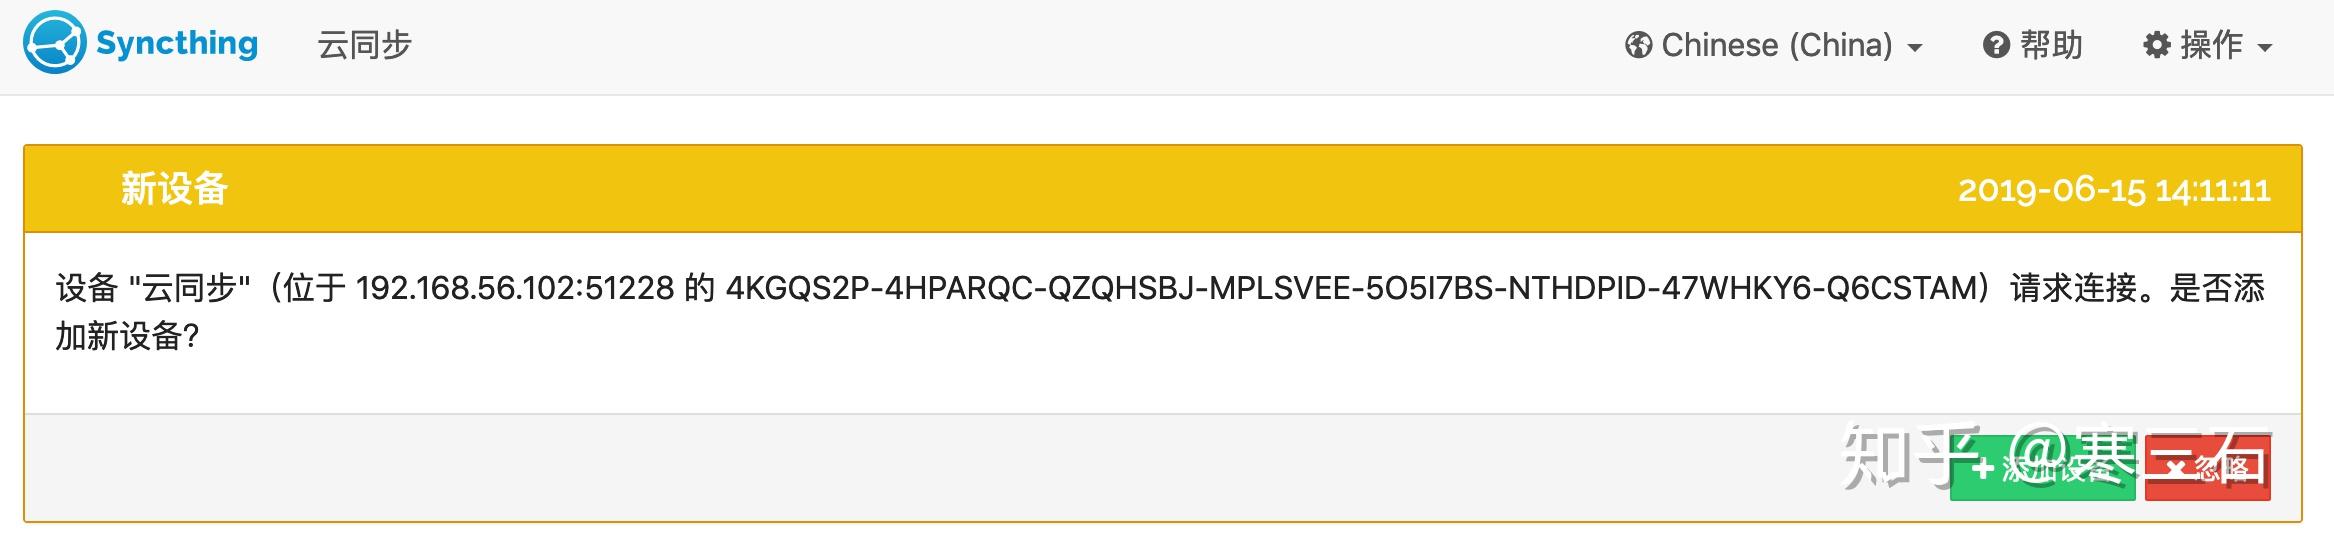Click the Syncthing brand name text
This screenshot has width=2334, height=552.
click(177, 43)
